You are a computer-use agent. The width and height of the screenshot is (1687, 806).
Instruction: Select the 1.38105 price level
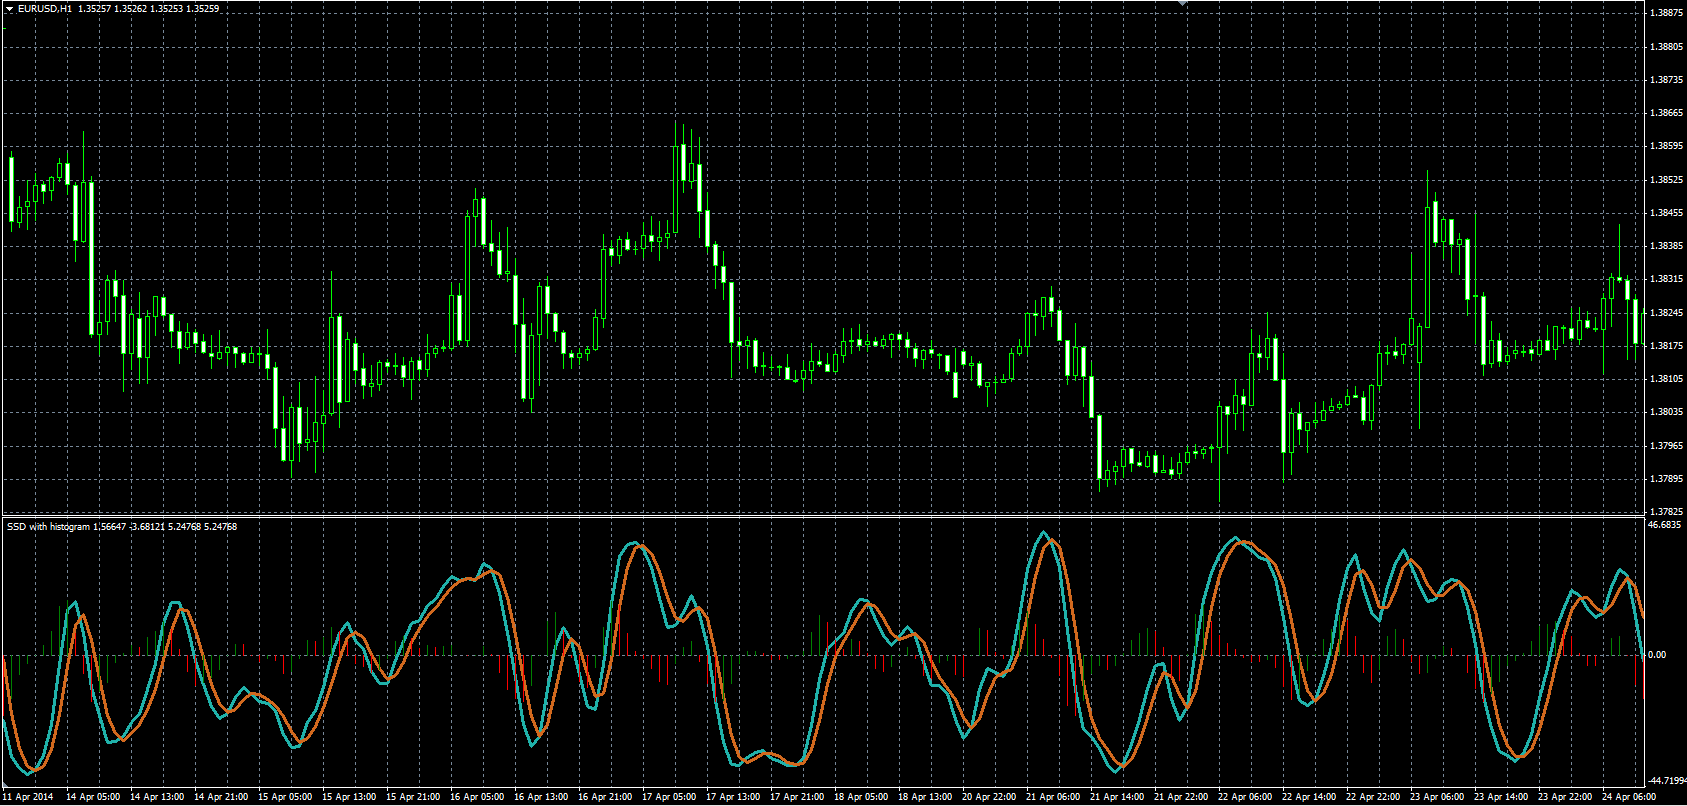(x=1666, y=379)
